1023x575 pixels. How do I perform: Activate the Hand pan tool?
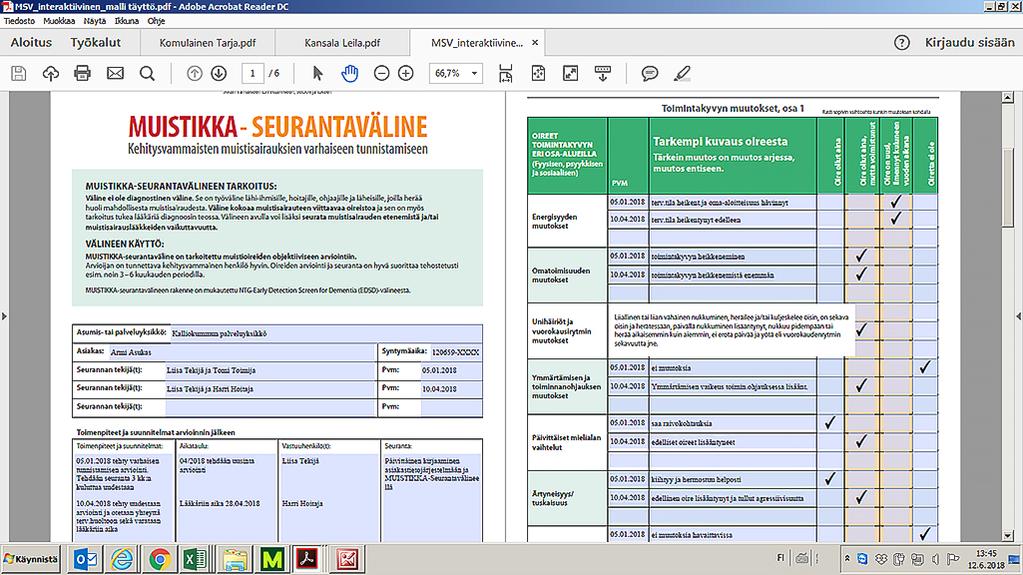click(350, 74)
